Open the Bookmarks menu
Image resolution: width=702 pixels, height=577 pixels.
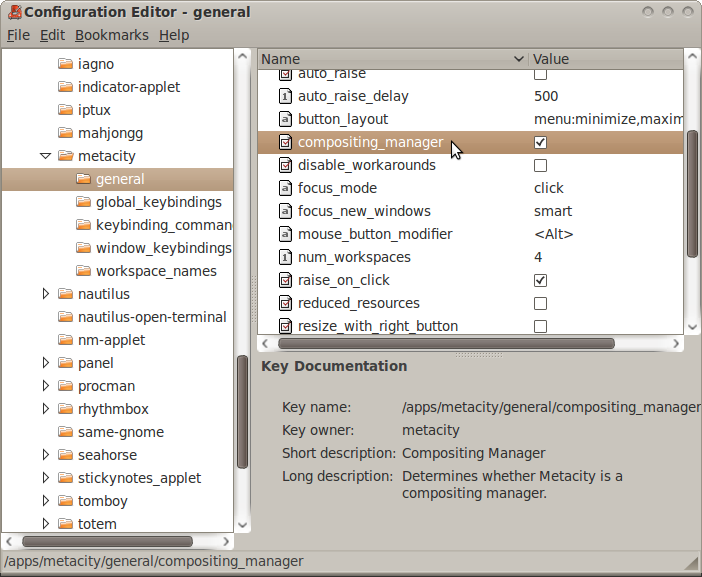tap(111, 35)
